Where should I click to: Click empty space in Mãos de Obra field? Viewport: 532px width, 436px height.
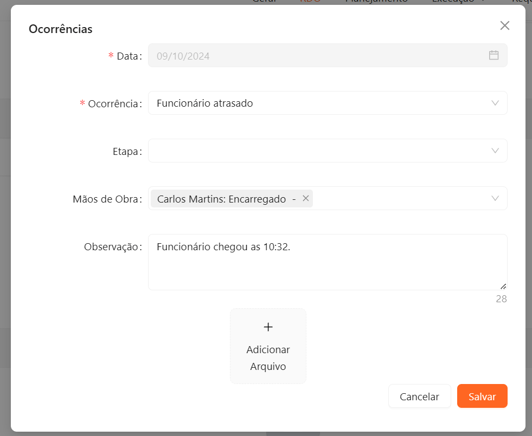tap(400, 198)
